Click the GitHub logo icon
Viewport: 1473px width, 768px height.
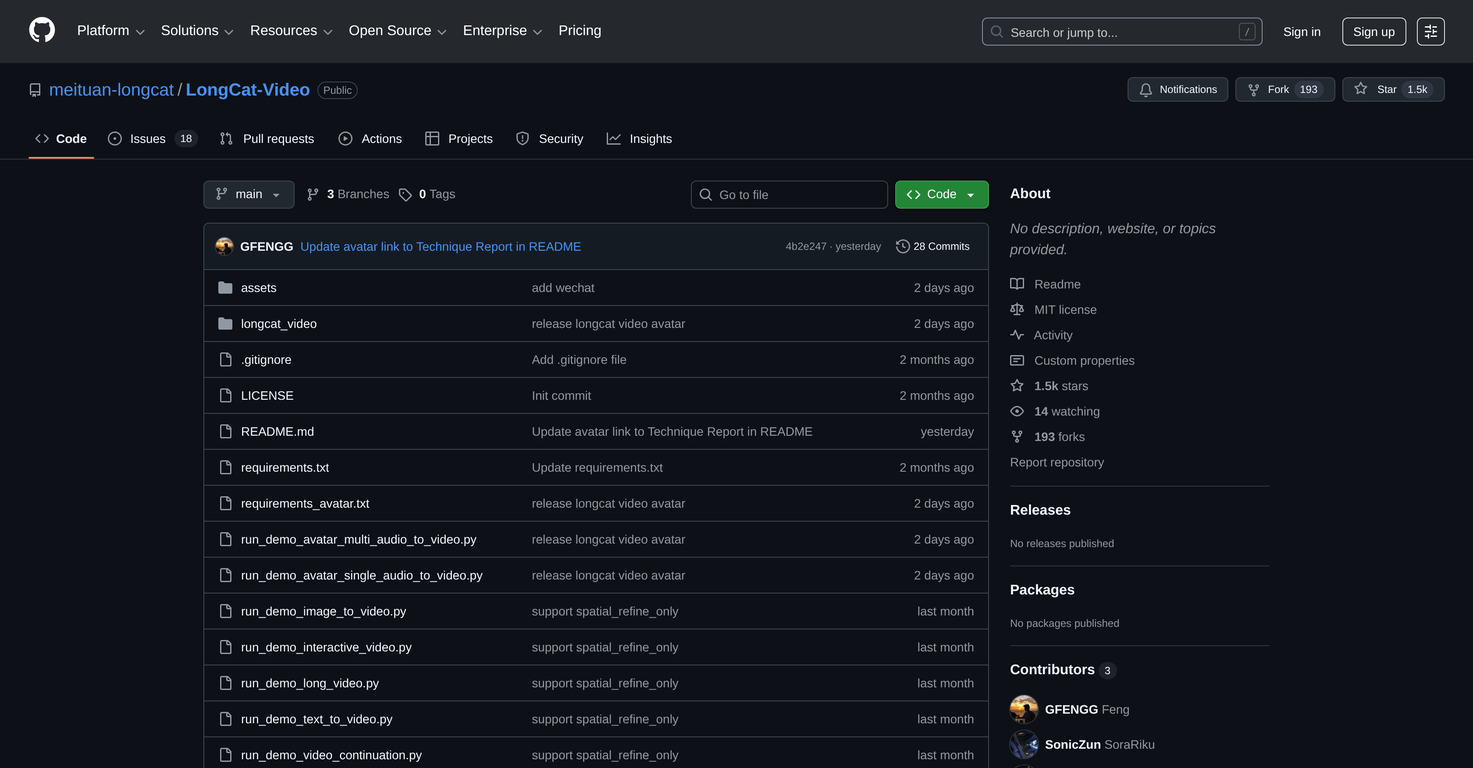click(x=42, y=31)
